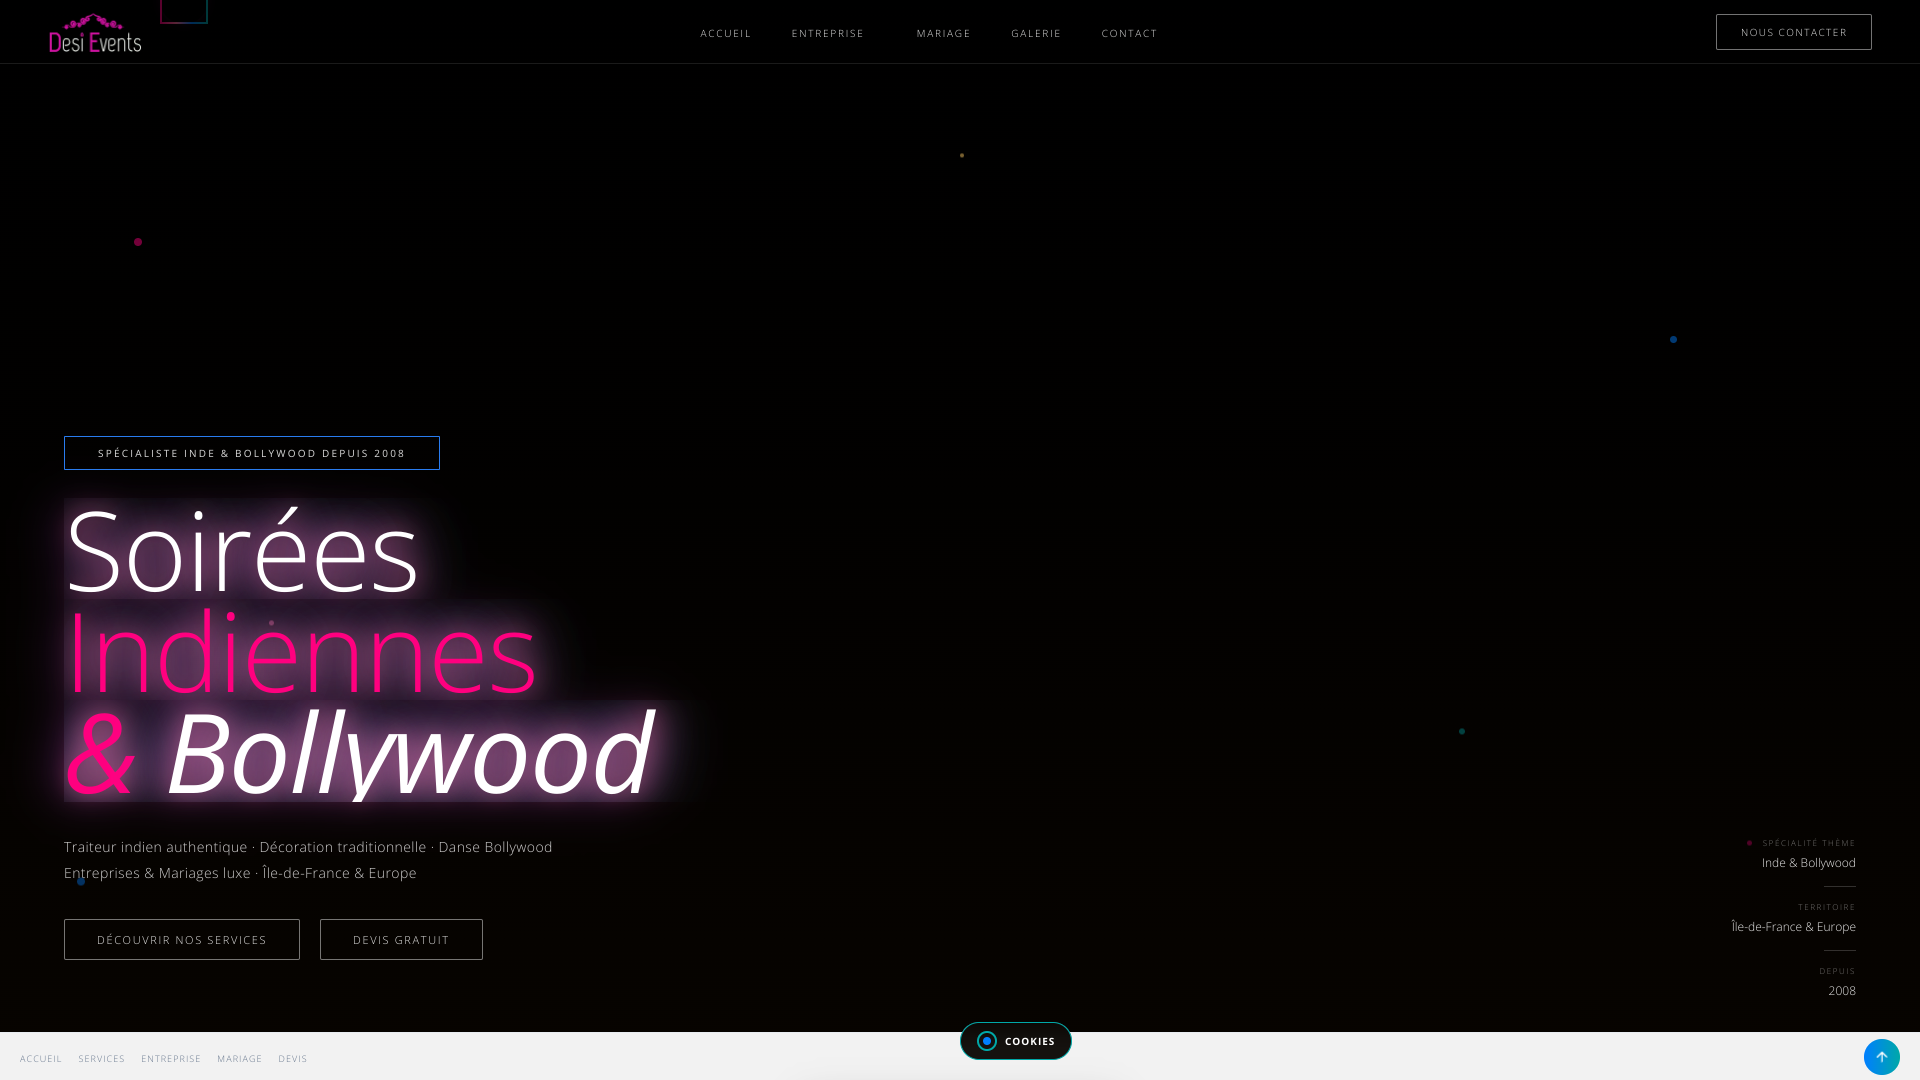Request a Devis Gratuit
The width and height of the screenshot is (1920, 1080).
[401, 939]
